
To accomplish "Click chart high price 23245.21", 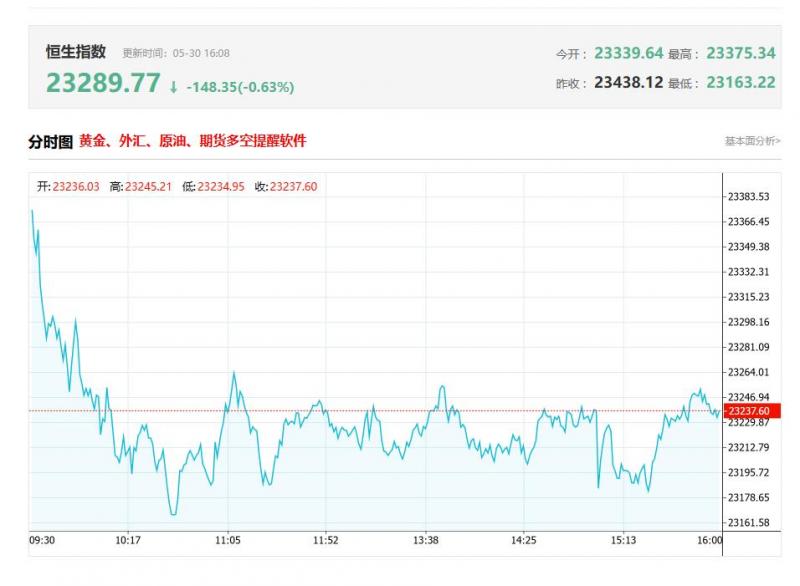I will 148,187.
